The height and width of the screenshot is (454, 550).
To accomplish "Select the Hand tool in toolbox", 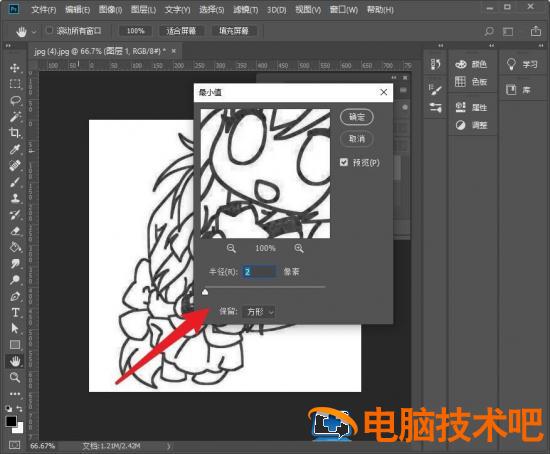I will (15, 361).
